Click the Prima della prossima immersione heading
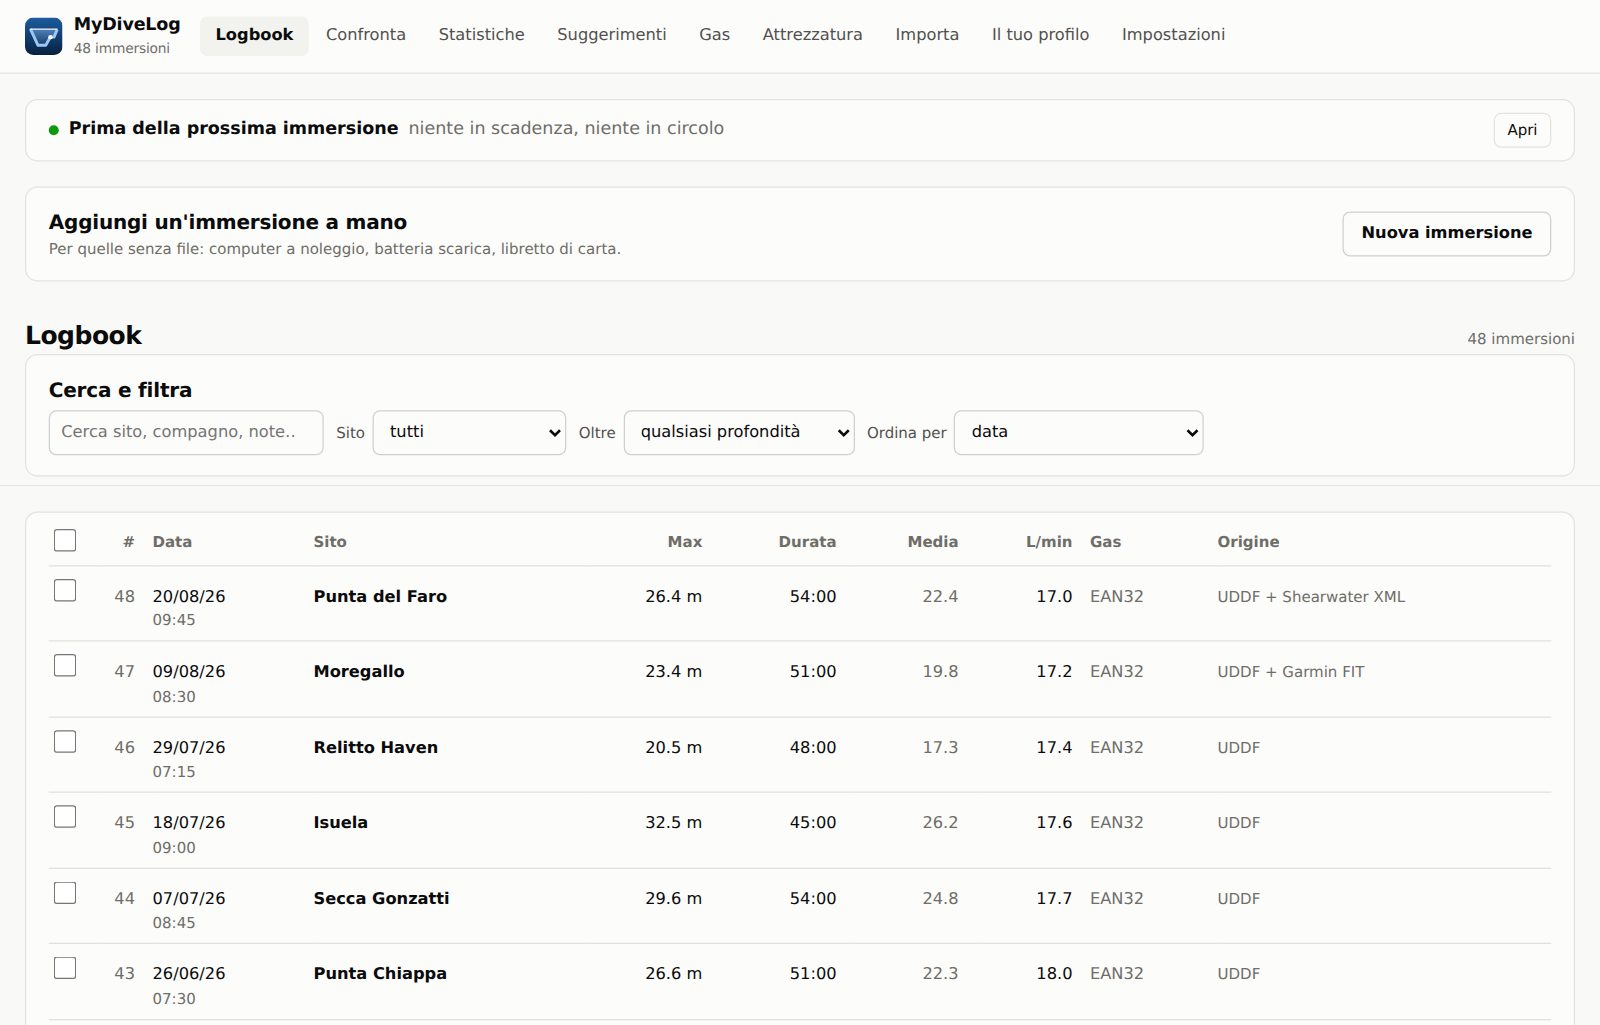 tap(233, 128)
